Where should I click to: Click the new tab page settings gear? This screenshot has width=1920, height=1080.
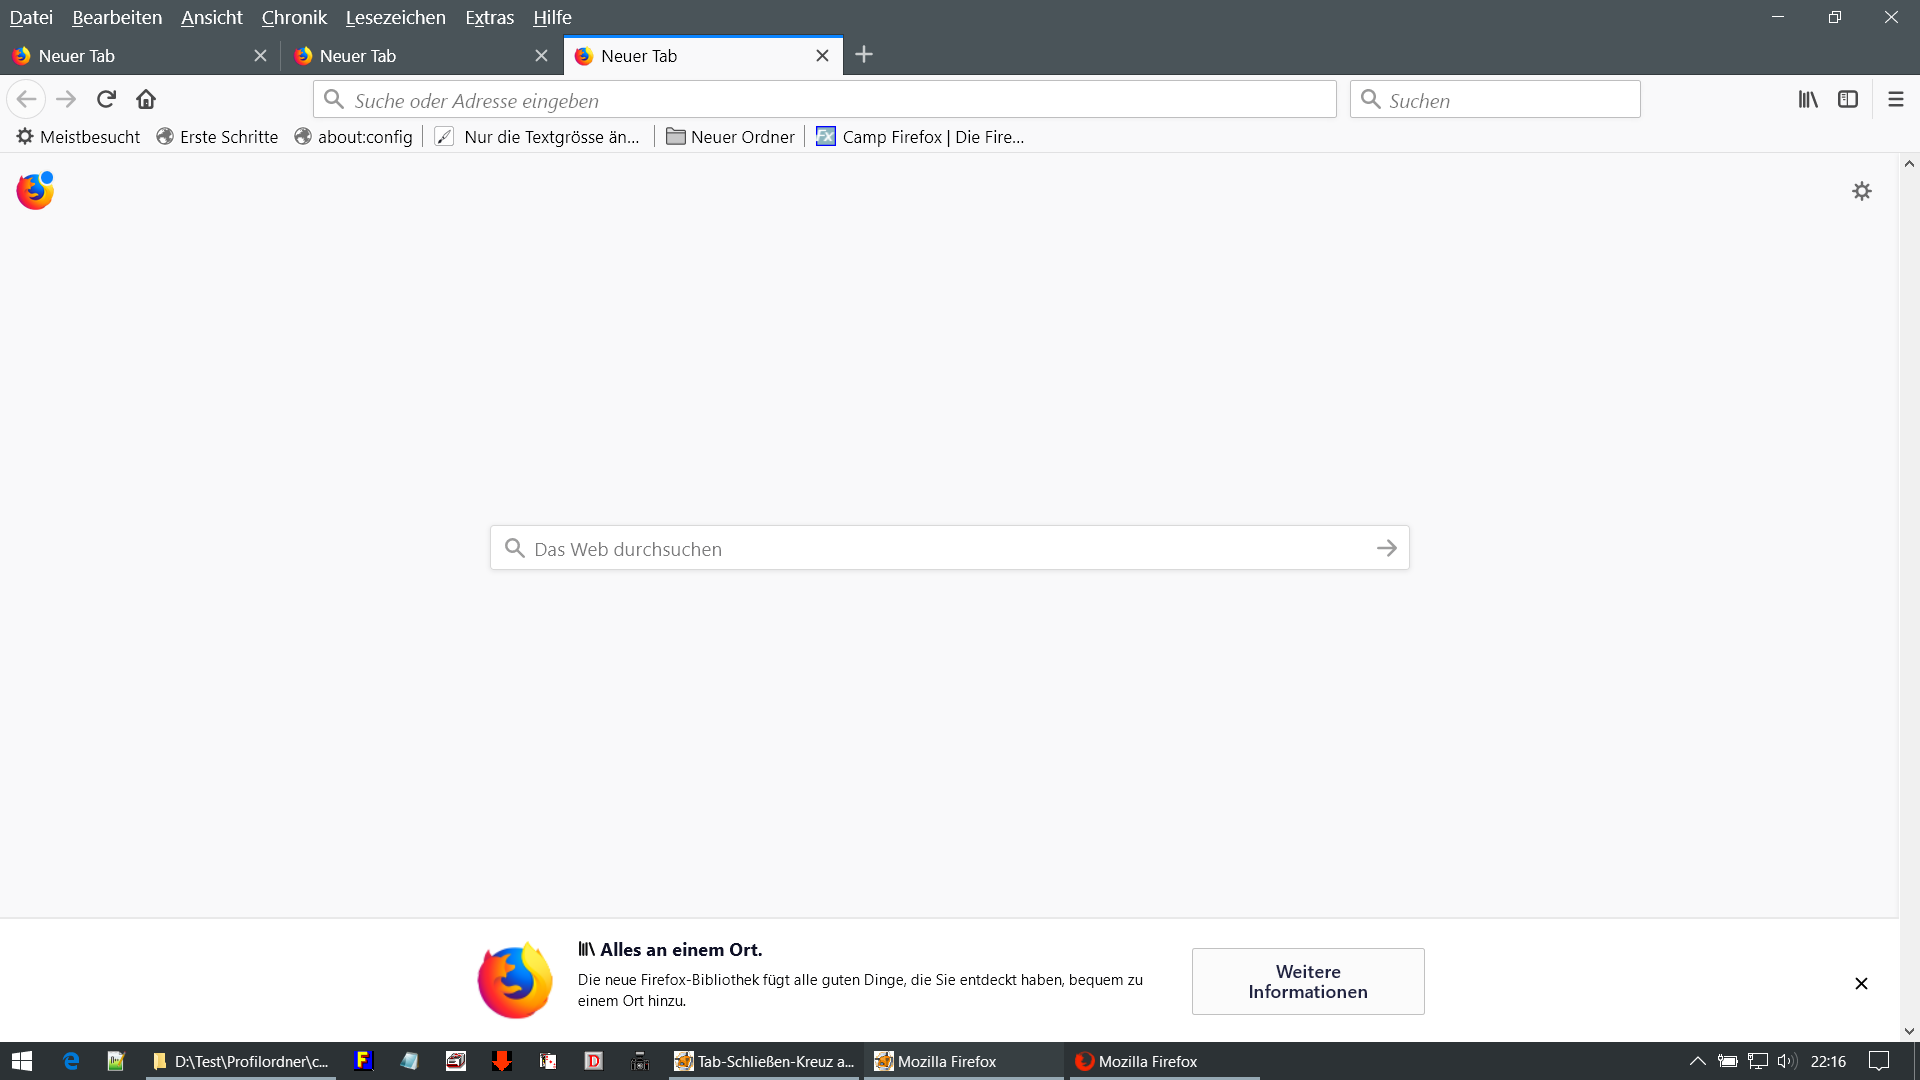[x=1861, y=191]
